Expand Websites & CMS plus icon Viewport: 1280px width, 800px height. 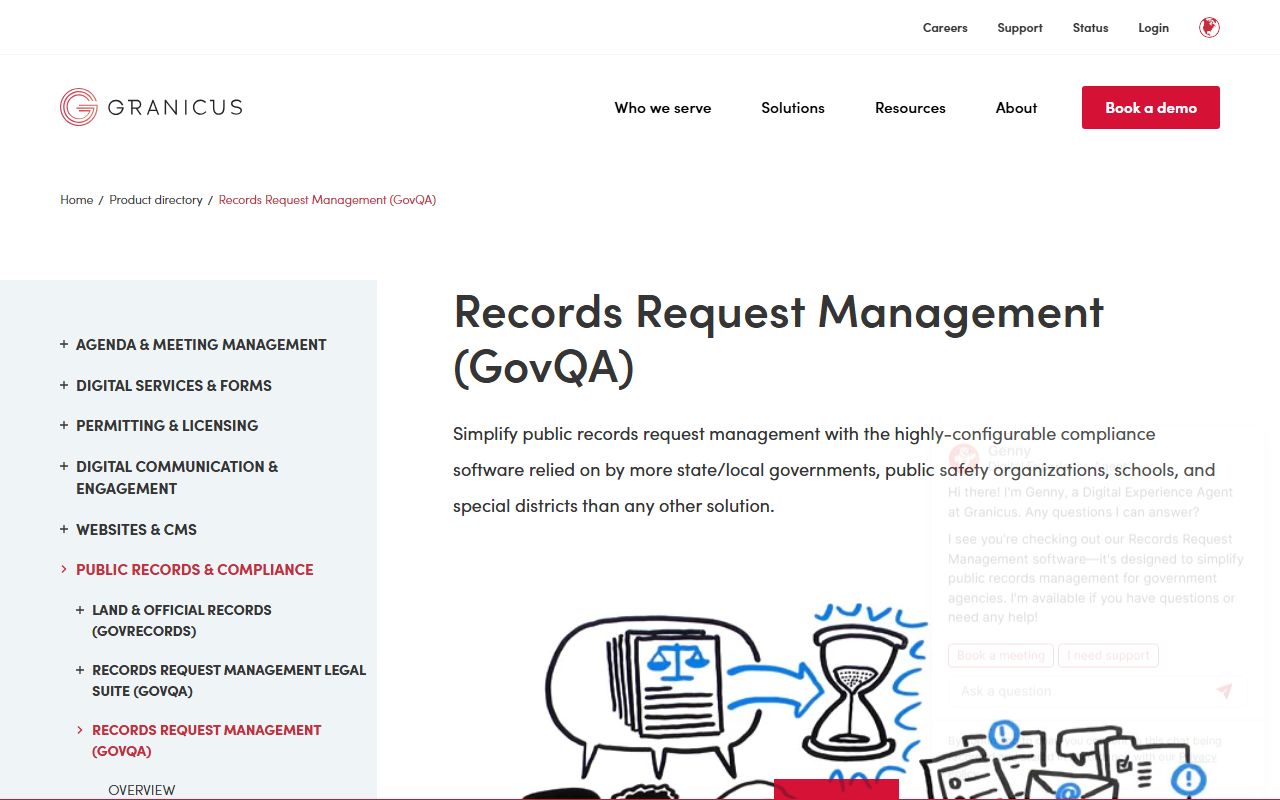point(64,529)
